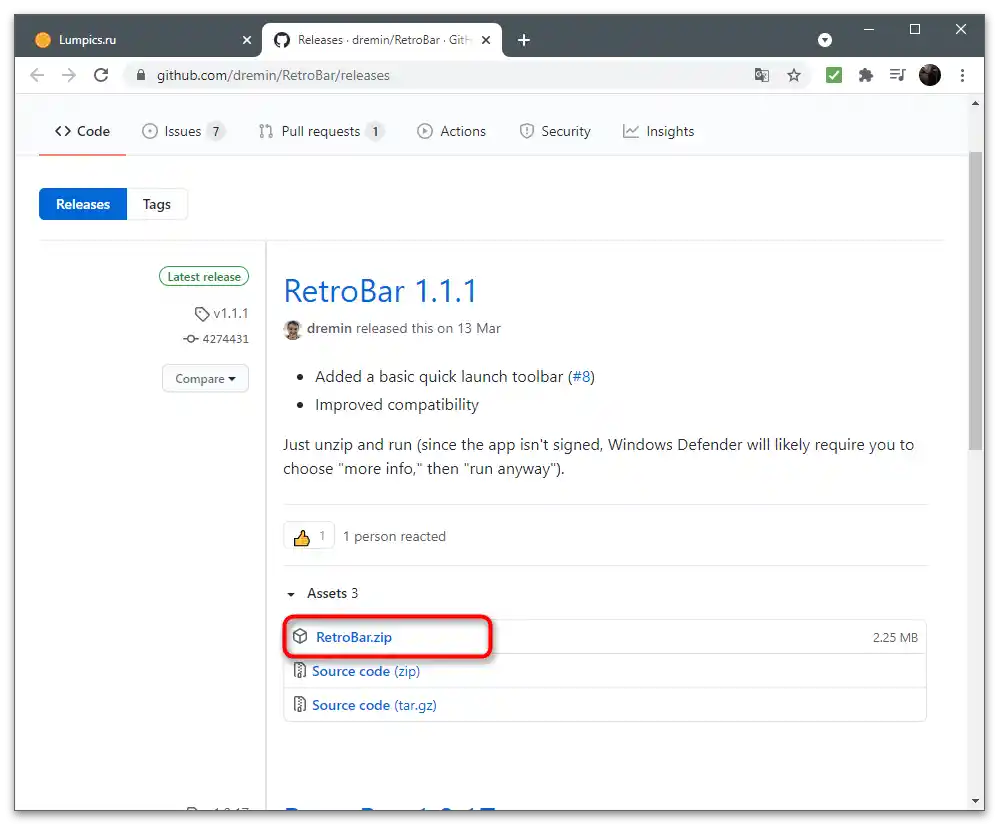Click the 2.25 MB file size text
Viewport: 999px width, 825px height.
(895, 638)
